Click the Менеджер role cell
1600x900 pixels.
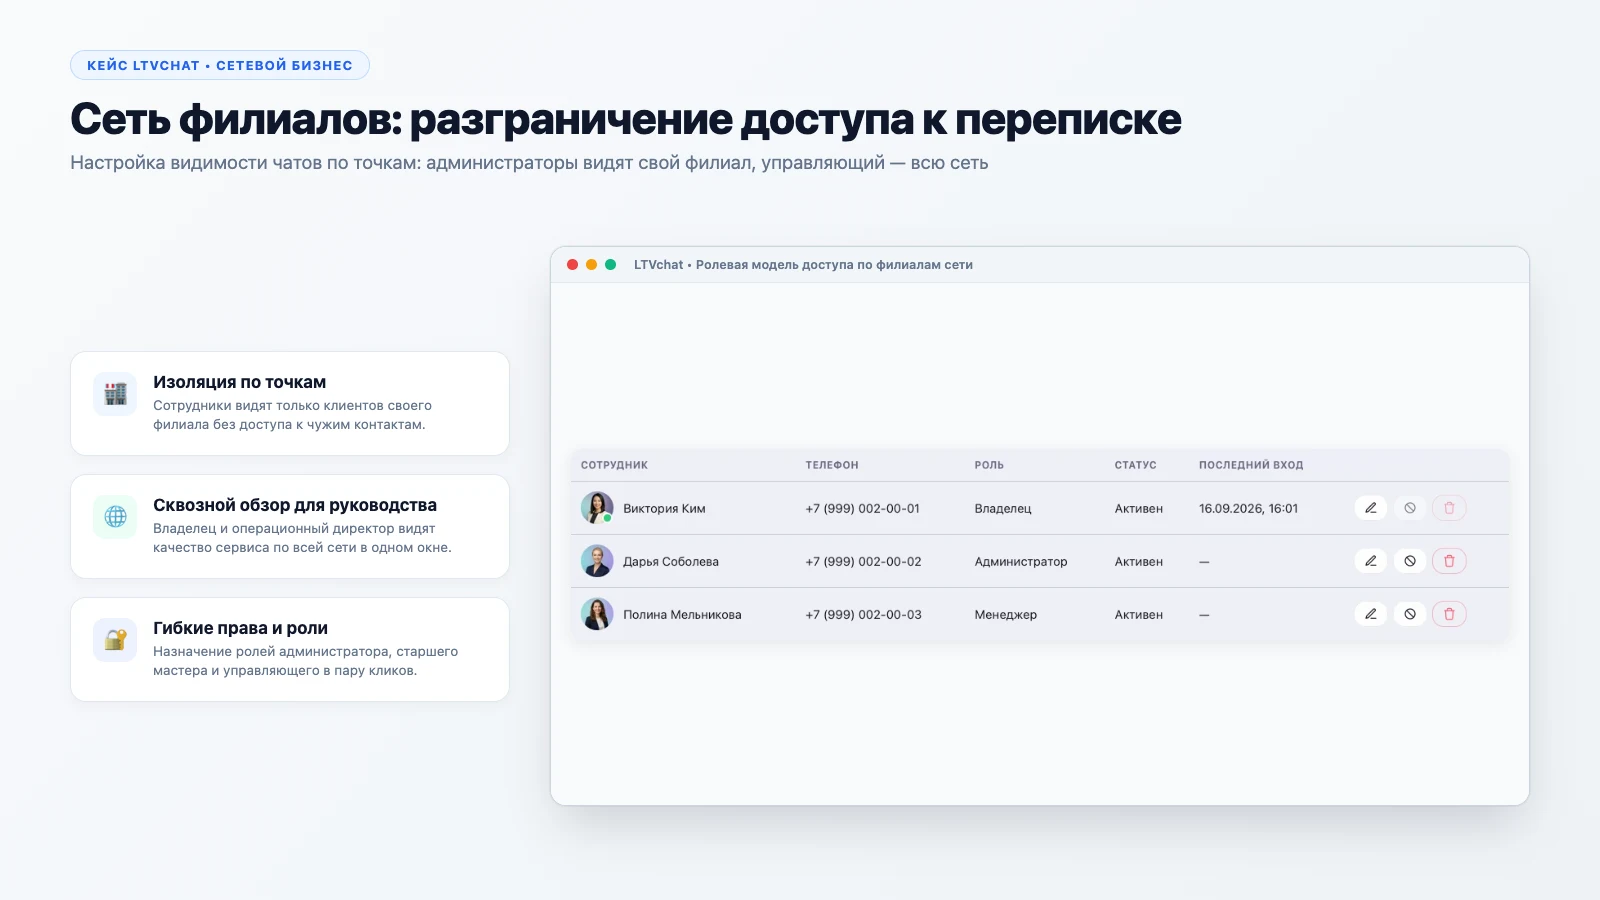pyautogui.click(x=1006, y=615)
